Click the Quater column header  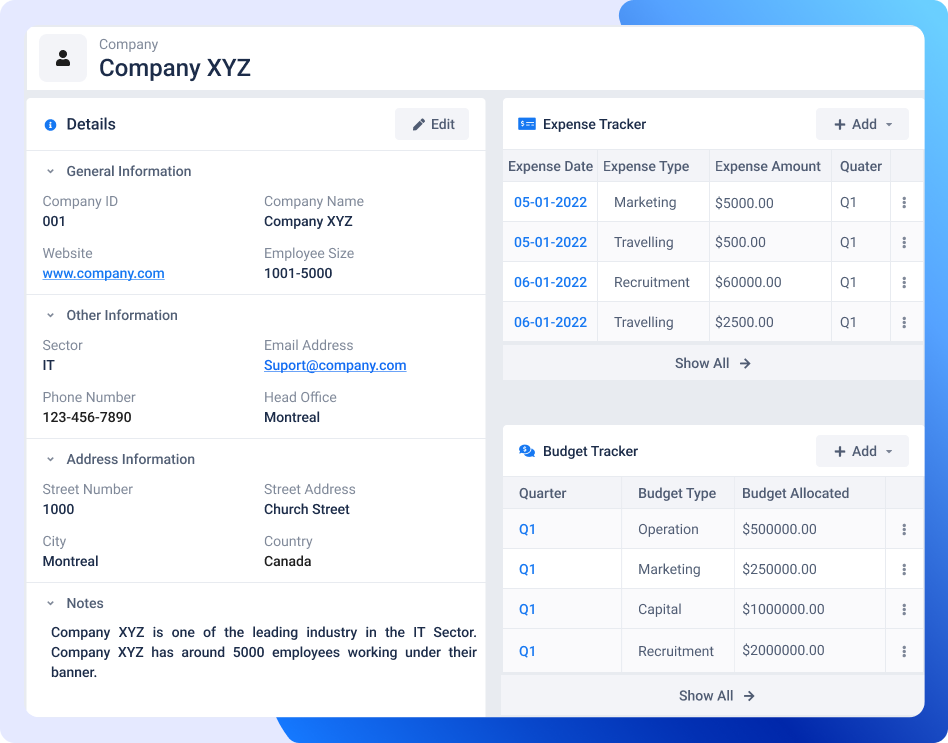860,166
